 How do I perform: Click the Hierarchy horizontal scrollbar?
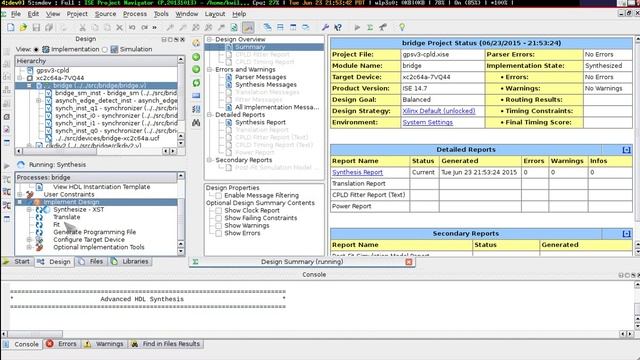(96, 151)
